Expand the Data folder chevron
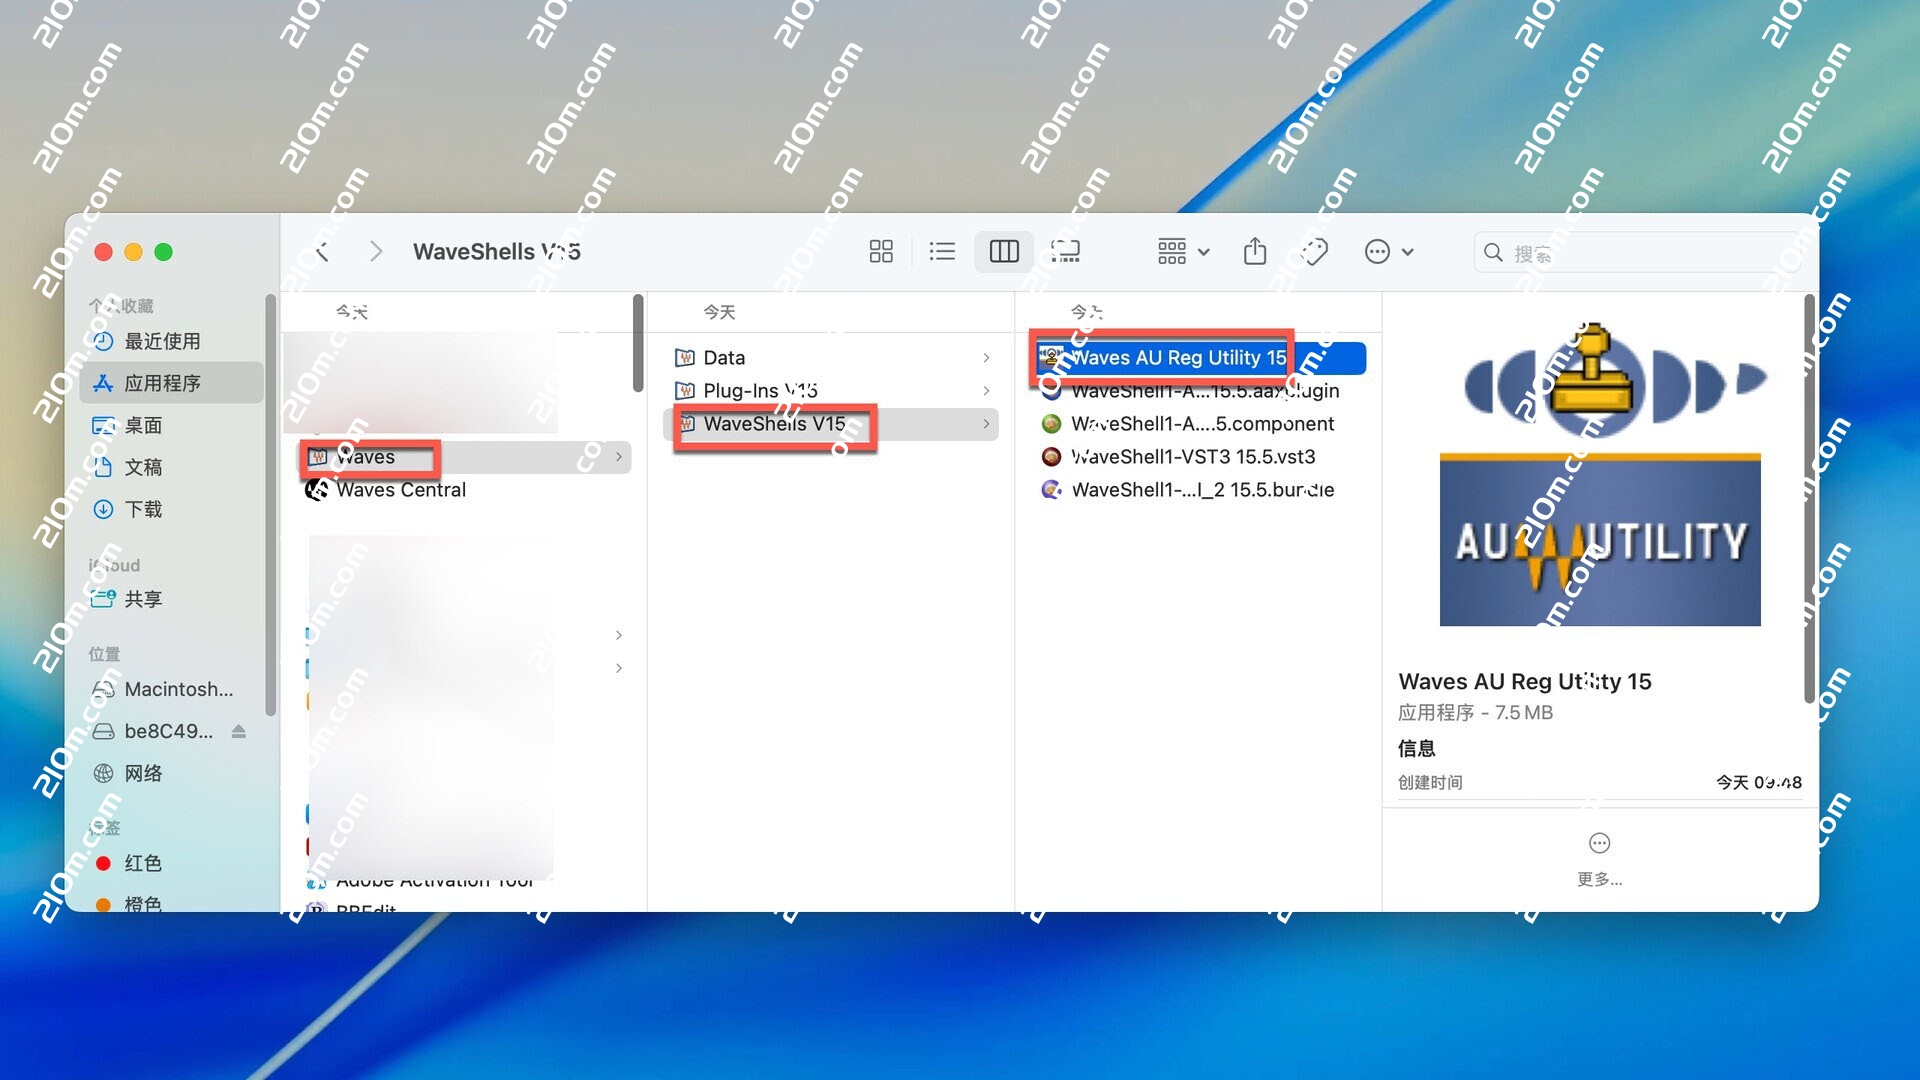 [x=986, y=358]
